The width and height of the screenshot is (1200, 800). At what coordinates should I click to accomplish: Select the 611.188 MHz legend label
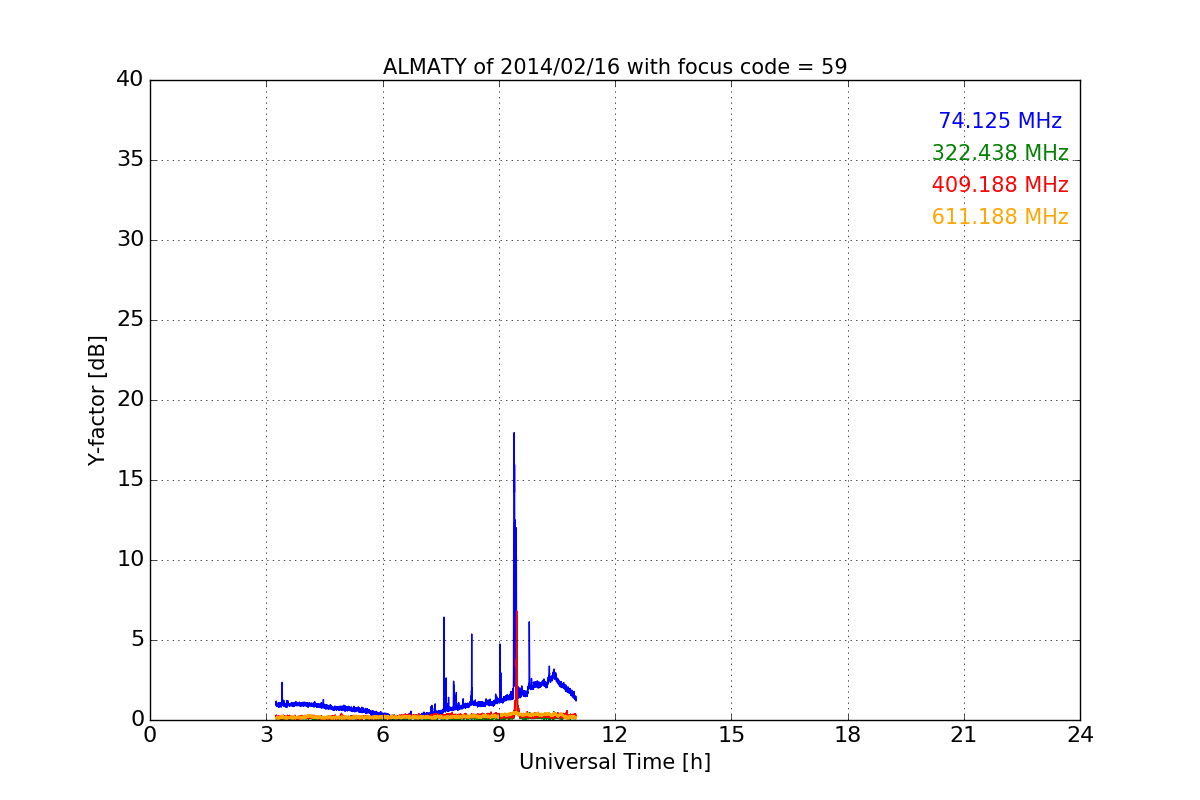click(x=1000, y=217)
